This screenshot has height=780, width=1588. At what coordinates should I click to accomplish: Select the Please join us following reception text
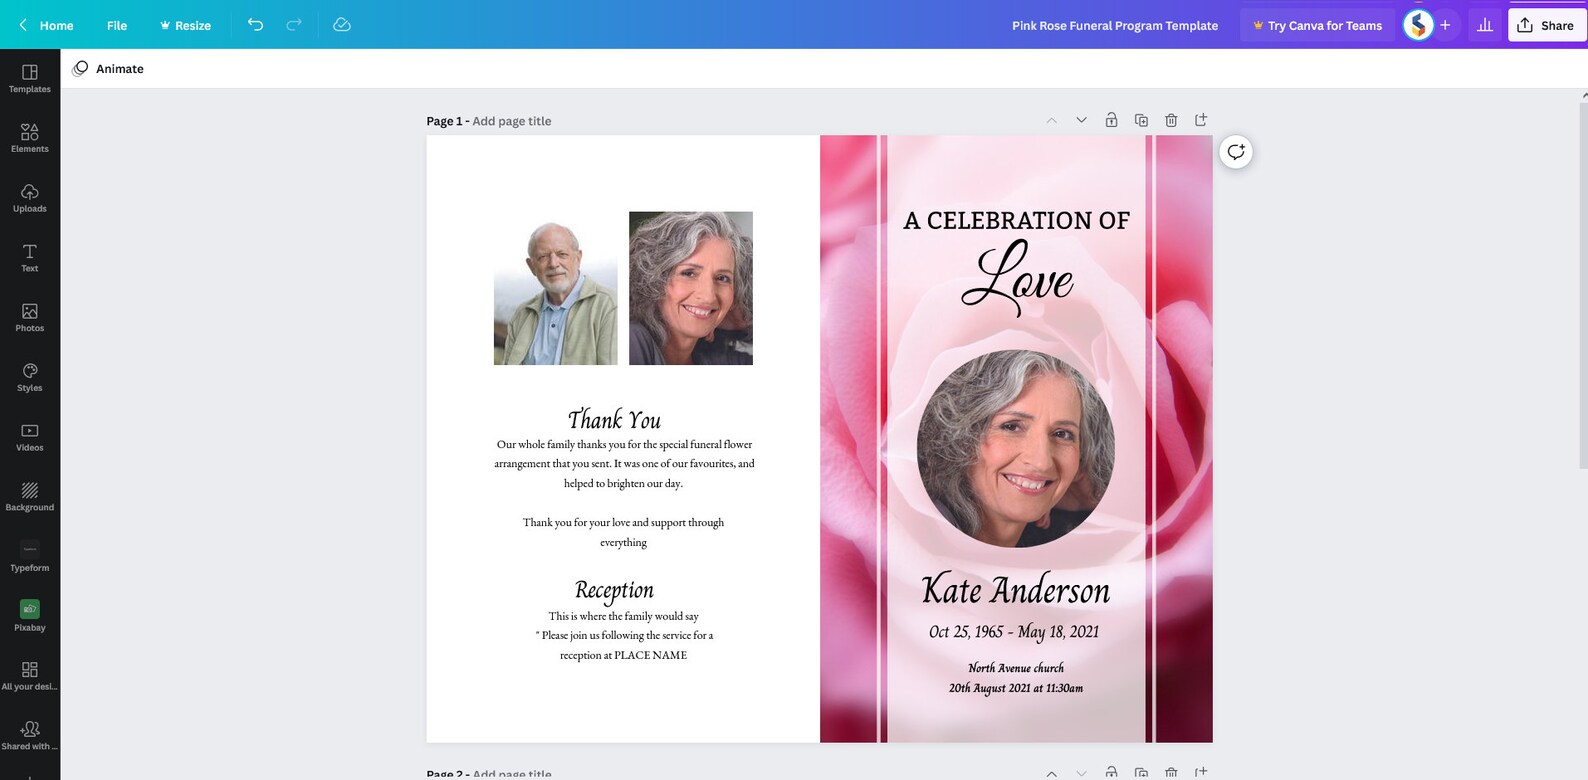click(624, 636)
